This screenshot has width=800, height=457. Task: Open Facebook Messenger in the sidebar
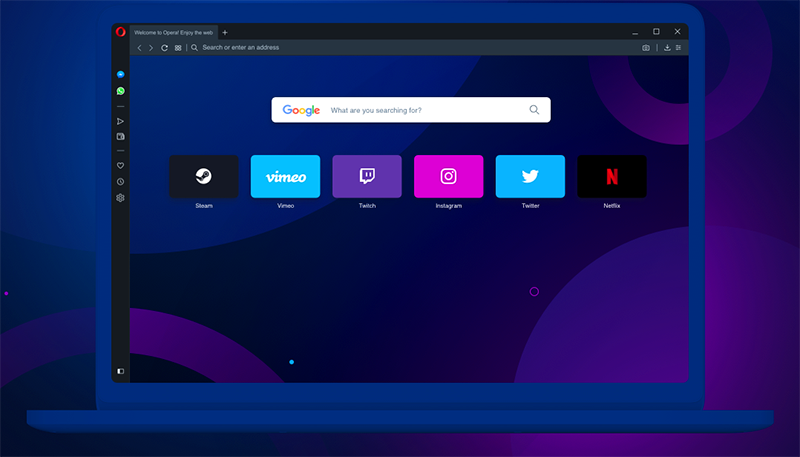[120, 74]
